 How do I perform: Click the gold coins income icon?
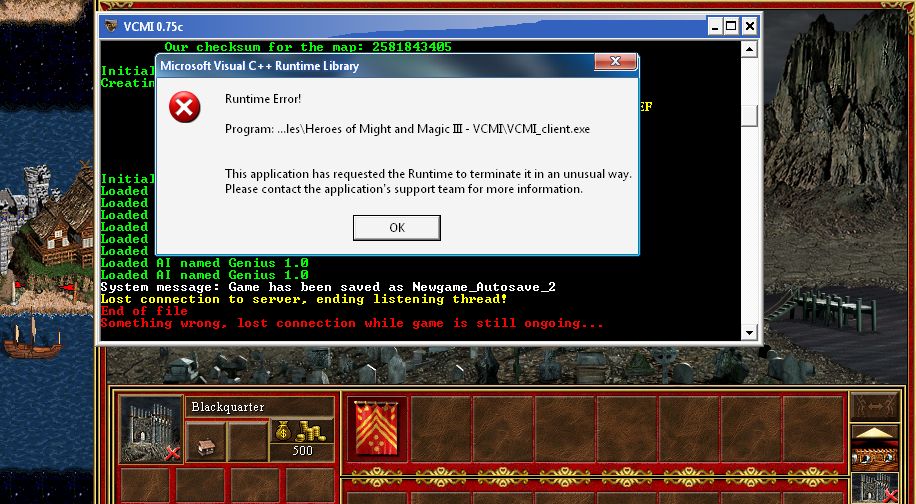click(289, 433)
